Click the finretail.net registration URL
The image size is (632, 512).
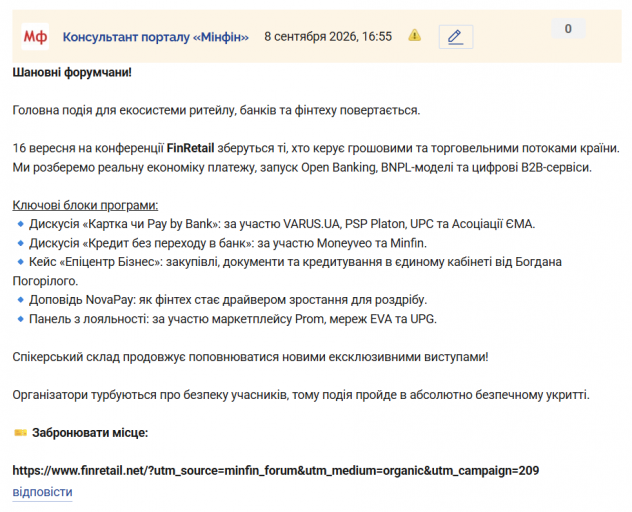pyautogui.click(x=276, y=470)
